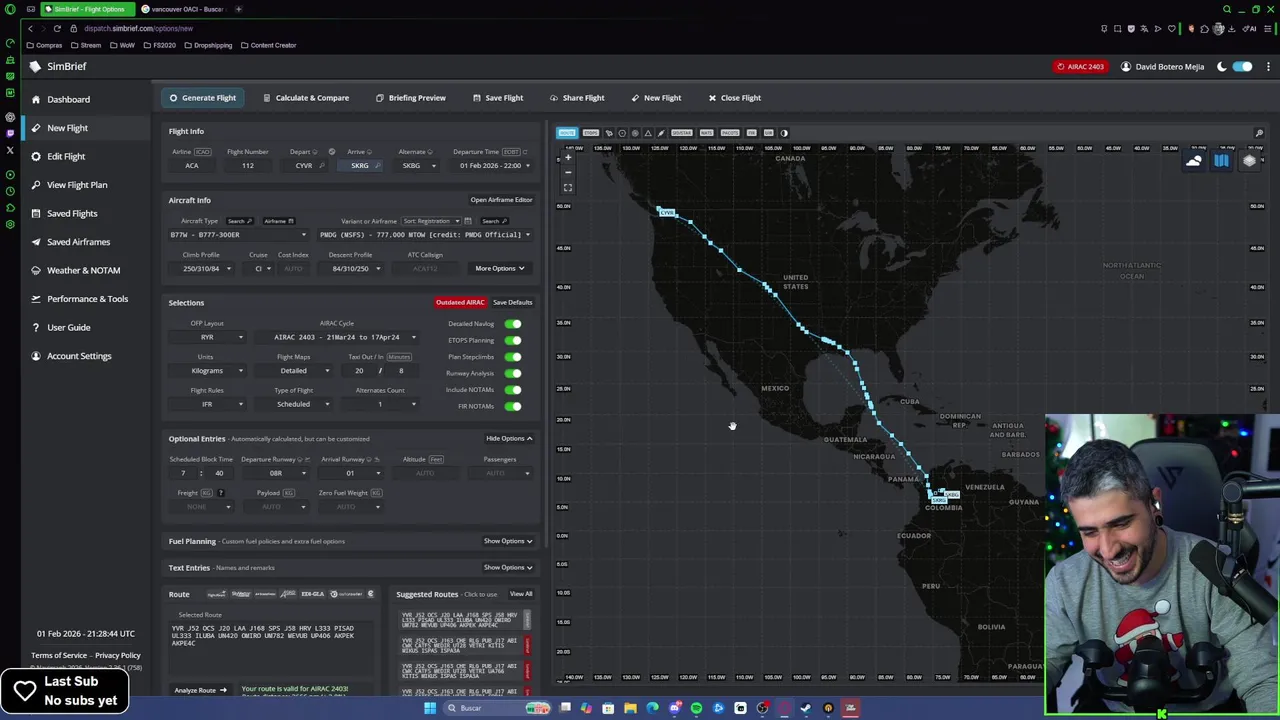Toggle the Detailed Navlog switch
Viewport: 1280px width, 720px height.
513,324
